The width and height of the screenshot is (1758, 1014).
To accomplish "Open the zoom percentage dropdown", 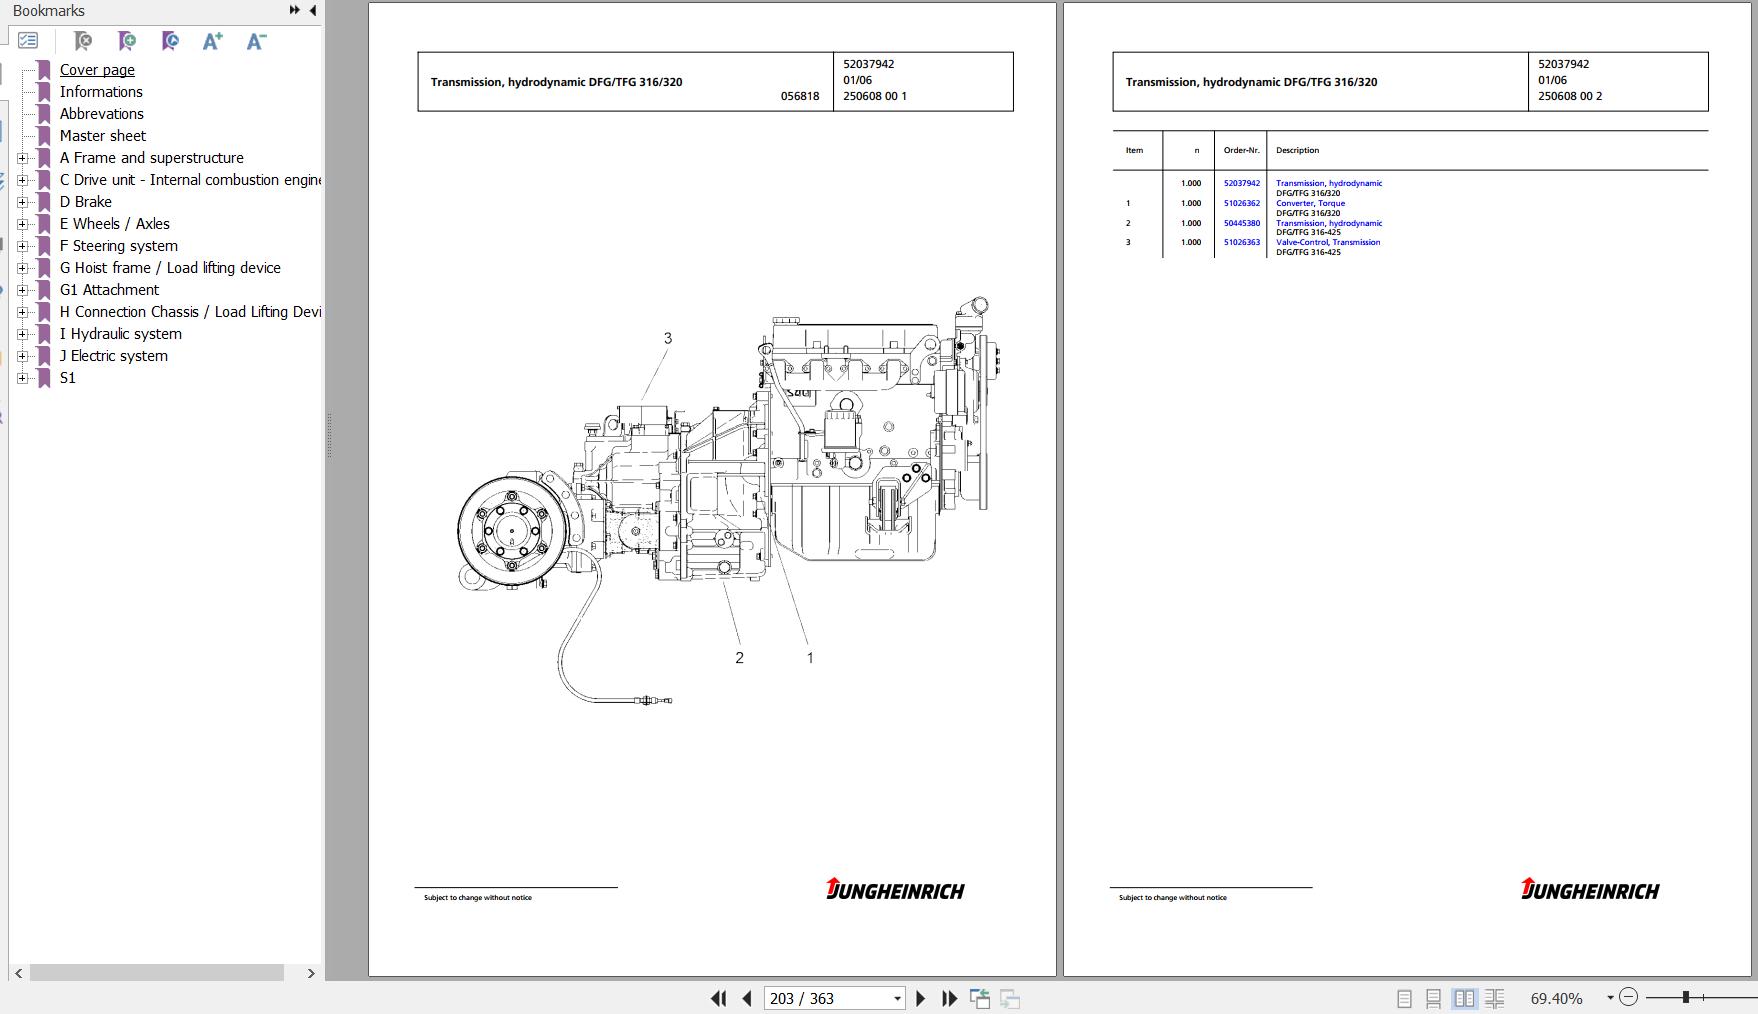I will pos(1610,998).
